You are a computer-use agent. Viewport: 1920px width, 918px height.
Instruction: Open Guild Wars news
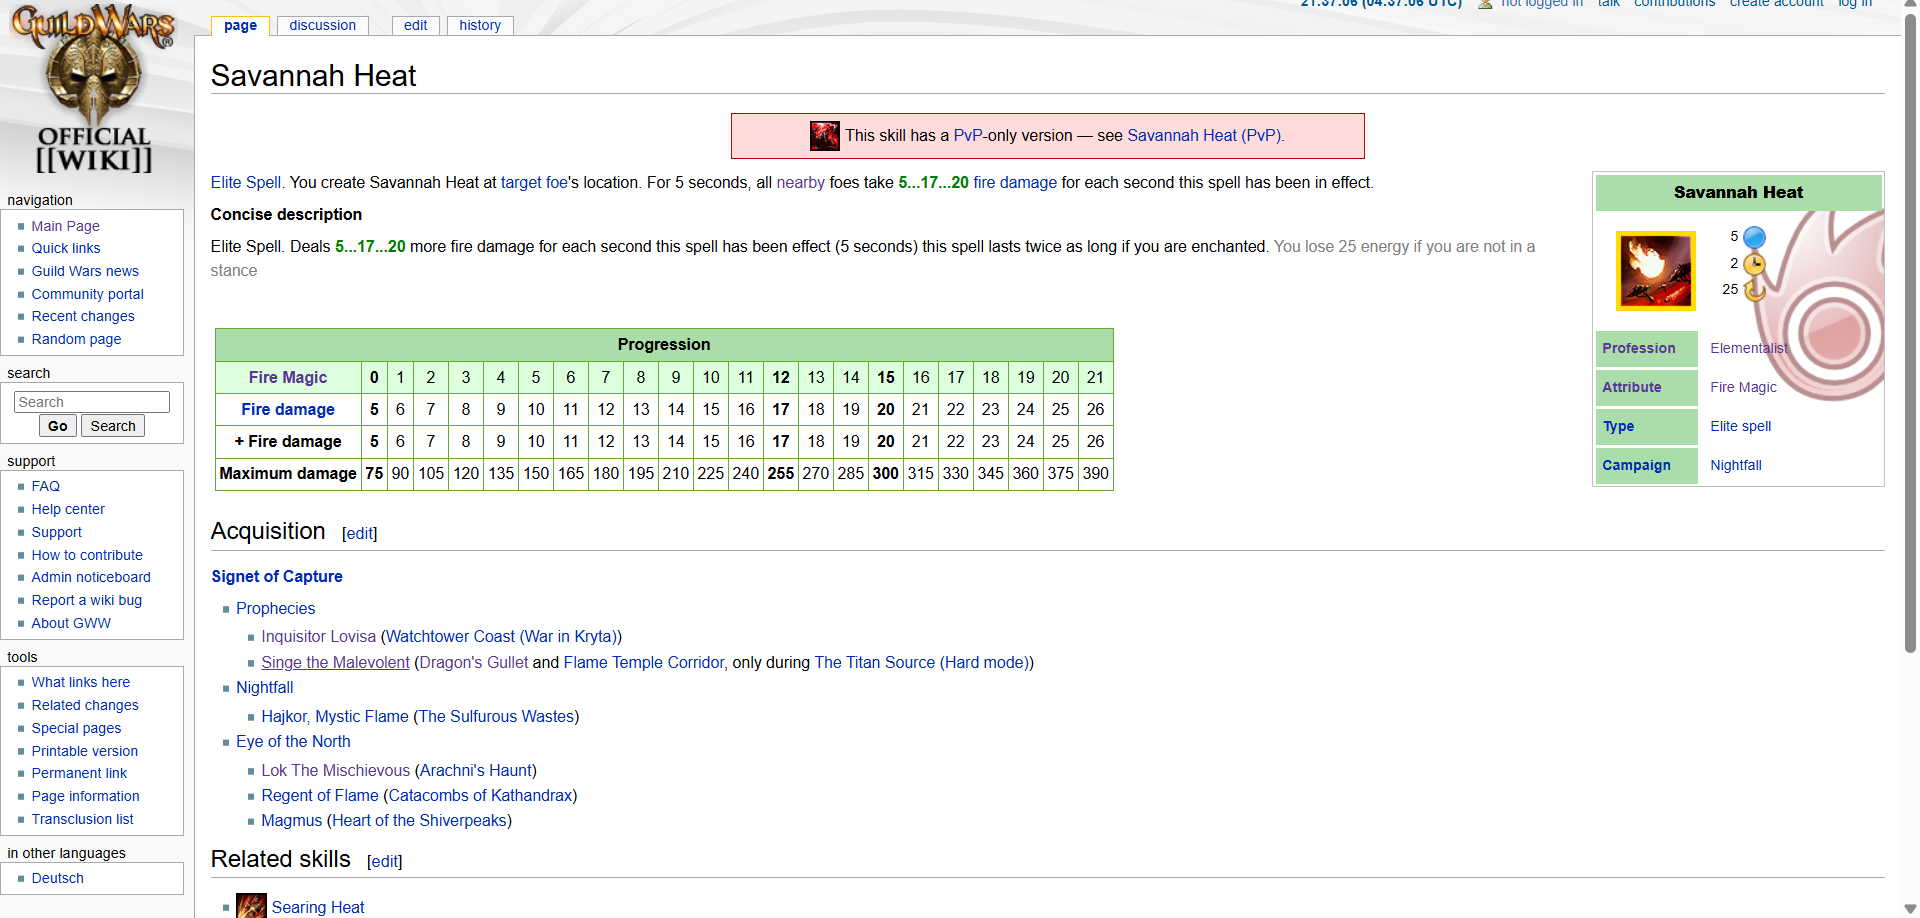click(85, 271)
